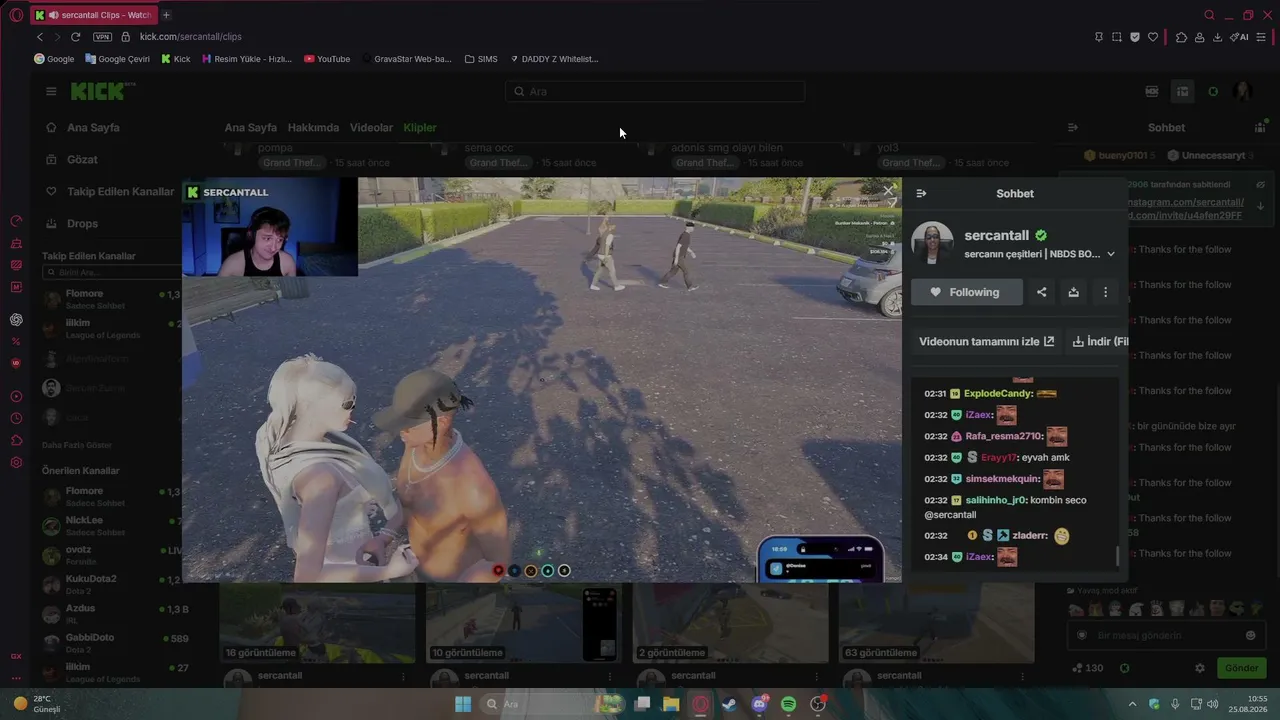Click the clip video player

pyautogui.click(x=541, y=380)
